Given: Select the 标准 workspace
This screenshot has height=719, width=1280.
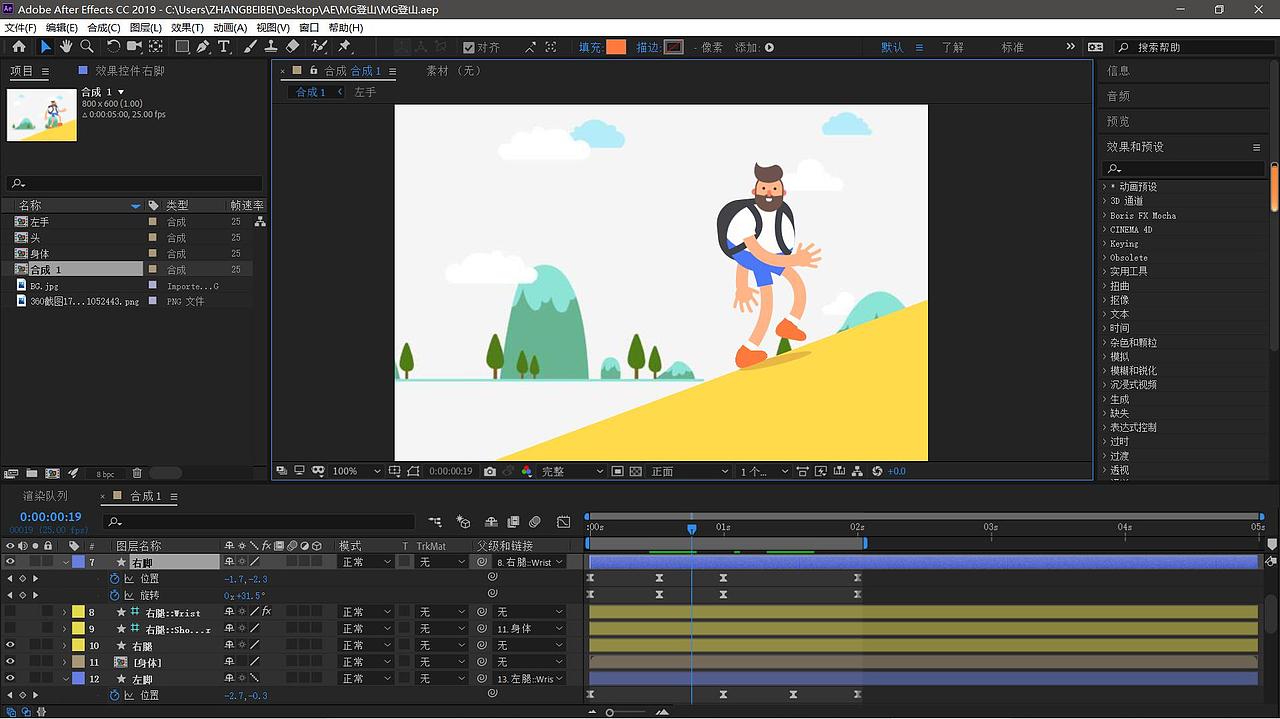Looking at the screenshot, I should [x=1013, y=47].
